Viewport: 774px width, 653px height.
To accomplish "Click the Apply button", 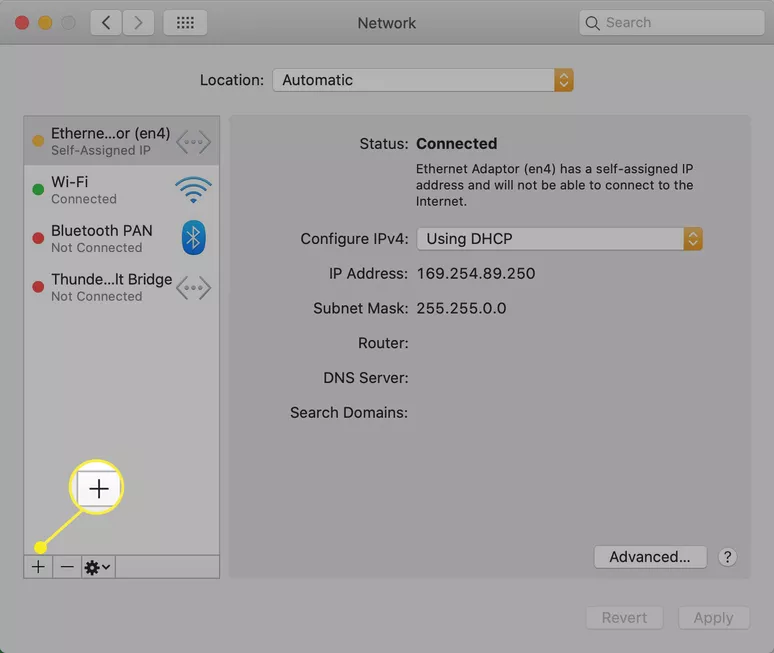I will click(714, 618).
